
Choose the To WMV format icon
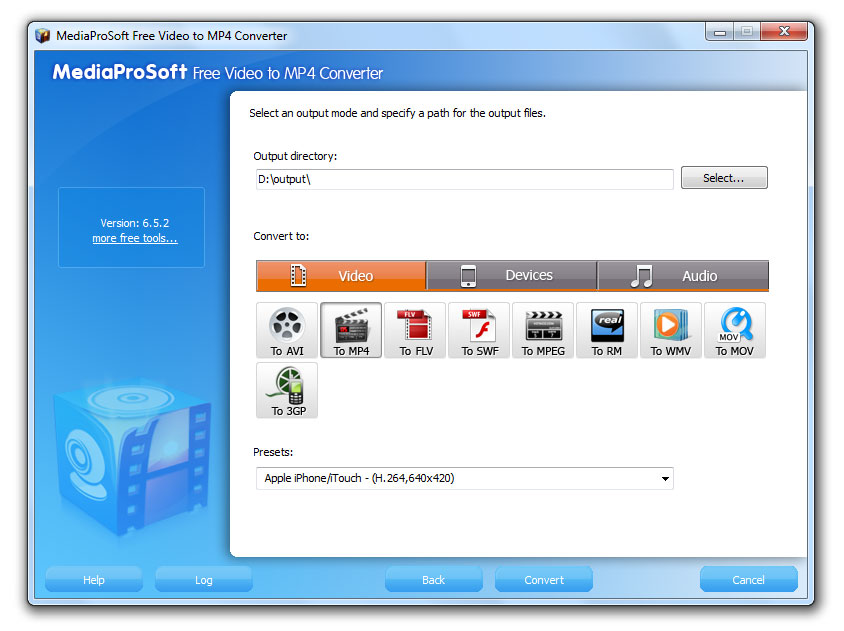(671, 330)
